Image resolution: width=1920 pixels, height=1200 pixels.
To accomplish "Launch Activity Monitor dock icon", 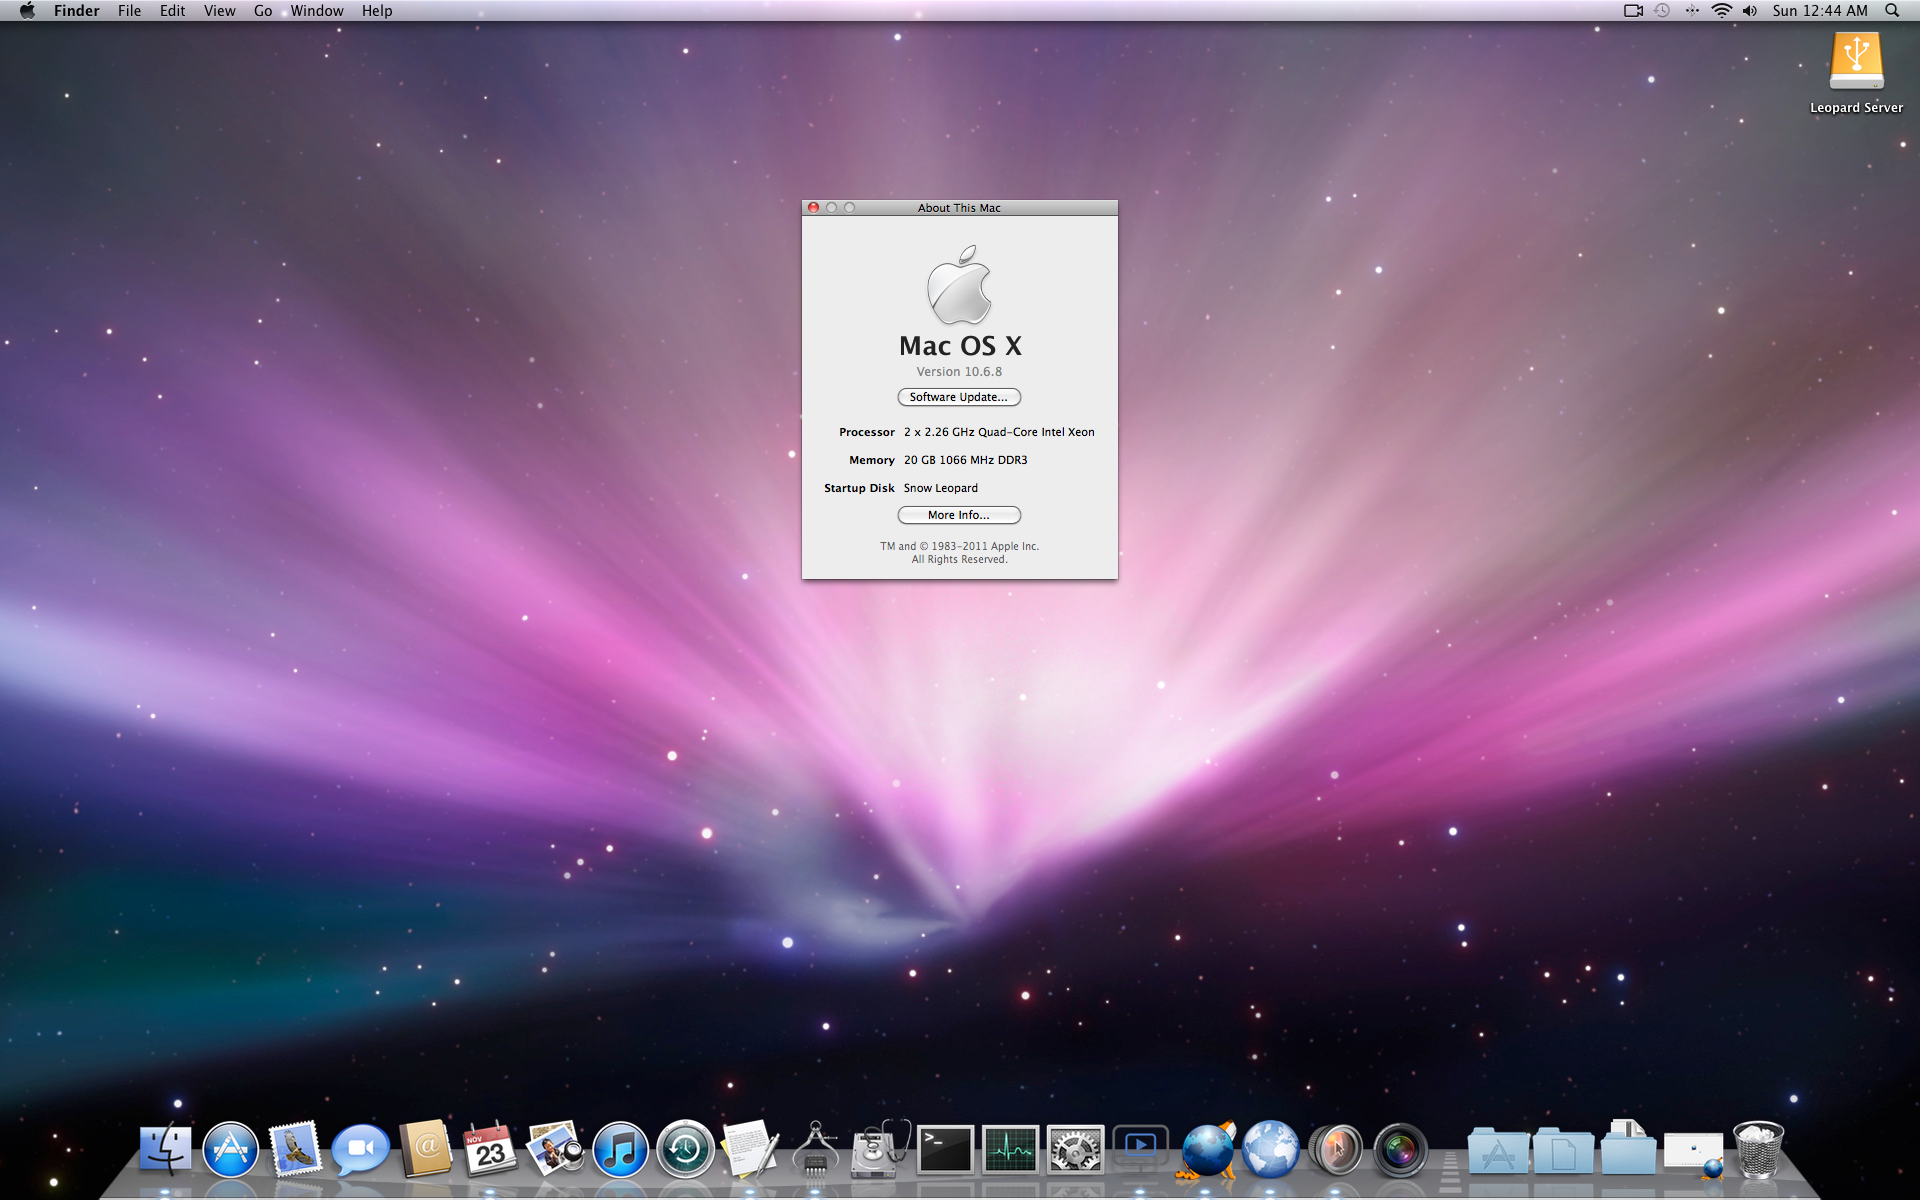I will [1010, 1150].
